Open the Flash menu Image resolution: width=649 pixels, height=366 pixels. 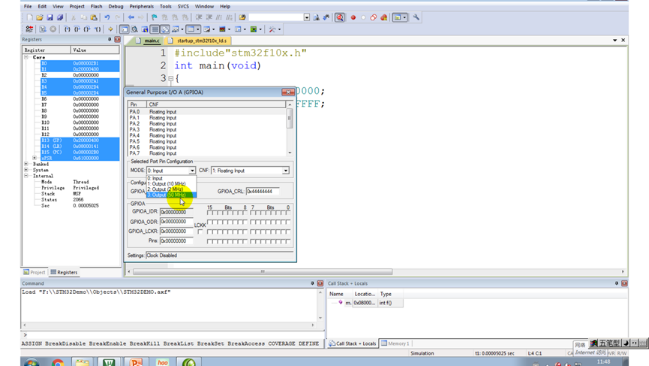[96, 6]
